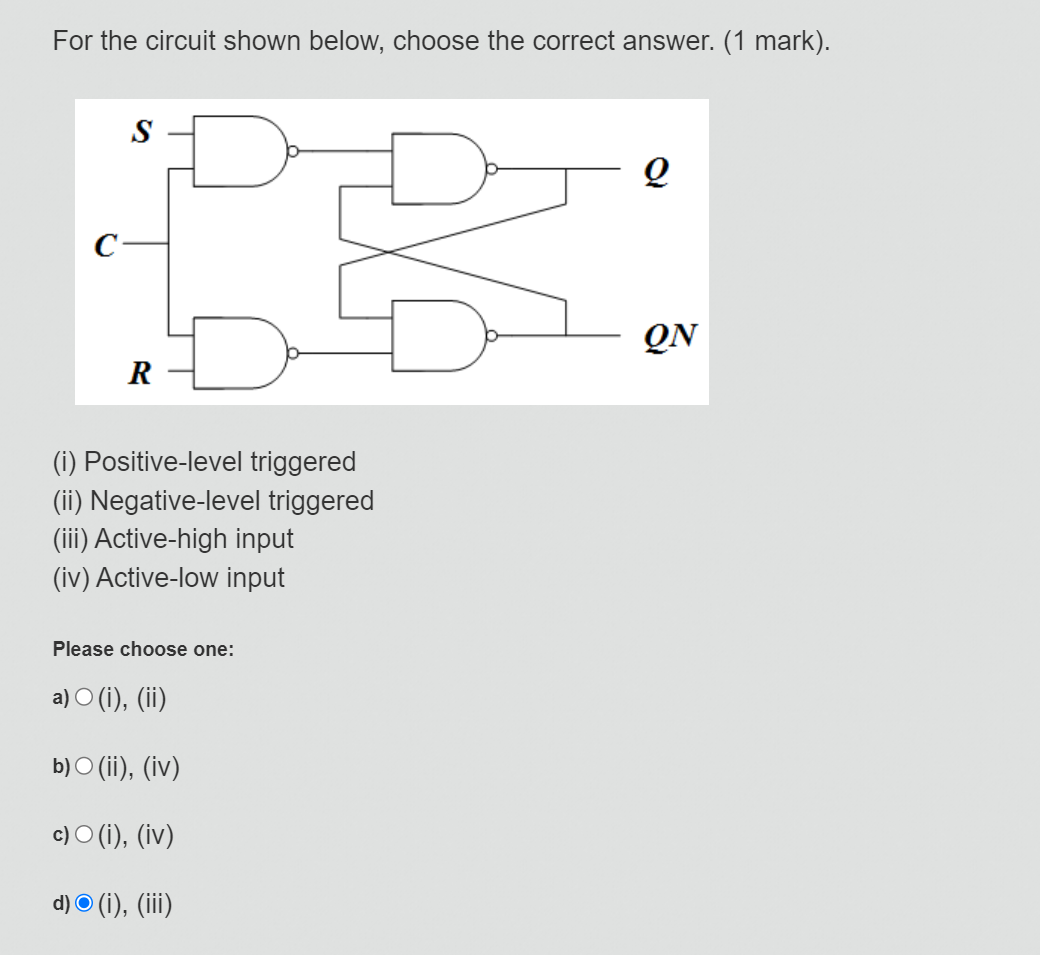Click the C clock input label

[106, 243]
